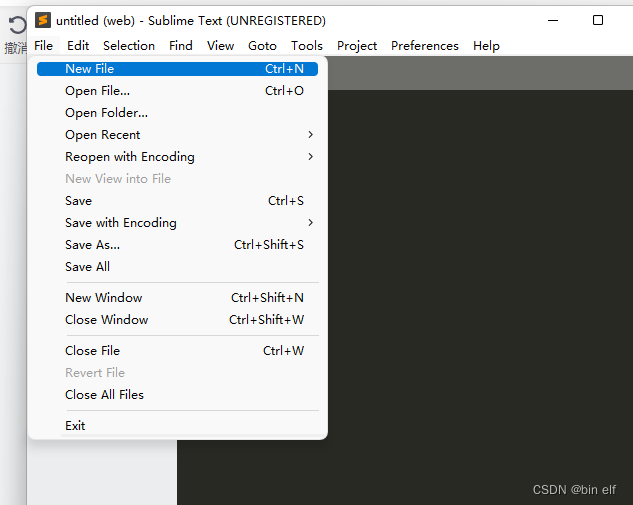
Task: Open the Project menu
Action: coord(357,46)
